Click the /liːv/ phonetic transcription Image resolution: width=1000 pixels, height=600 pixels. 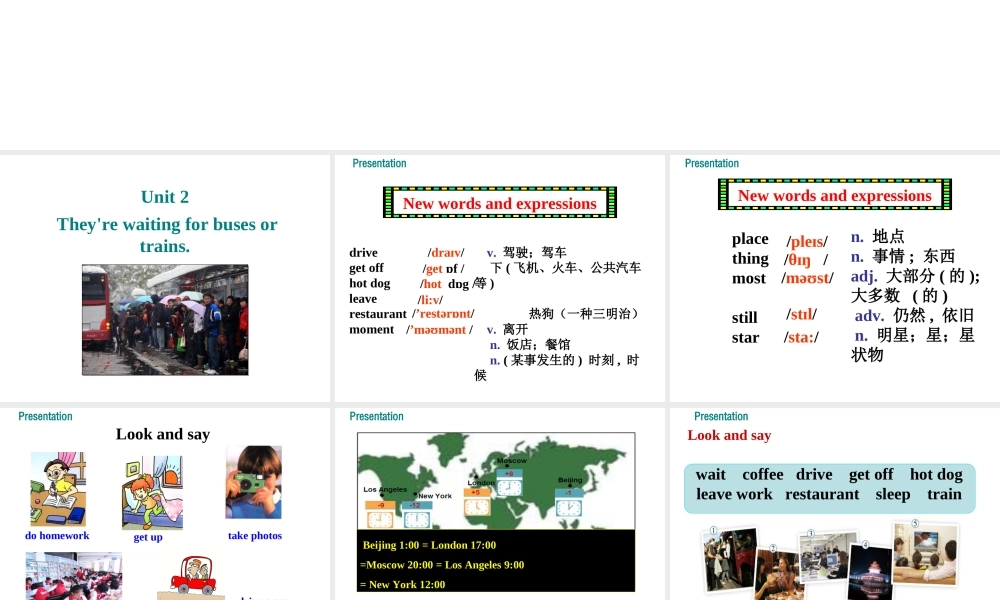coord(430,300)
